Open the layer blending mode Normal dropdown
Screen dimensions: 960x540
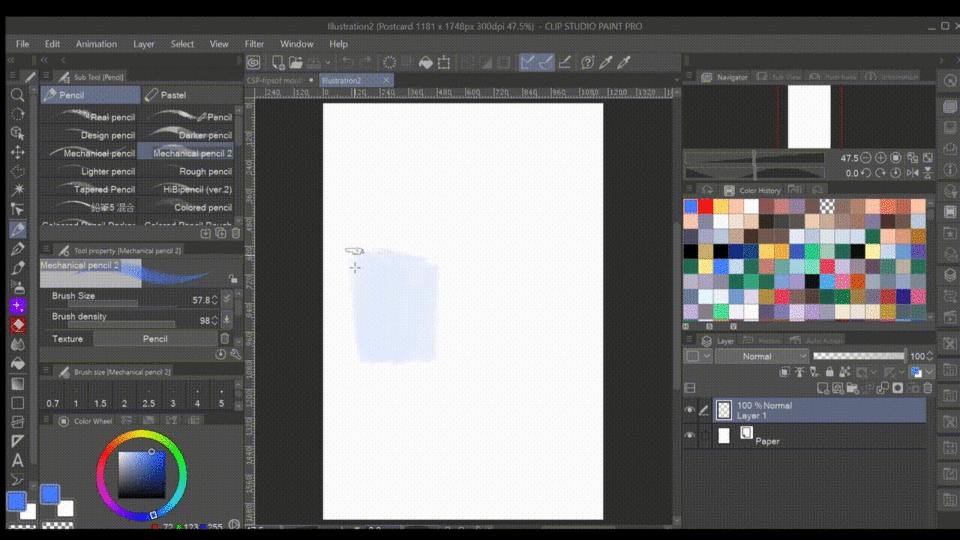761,356
